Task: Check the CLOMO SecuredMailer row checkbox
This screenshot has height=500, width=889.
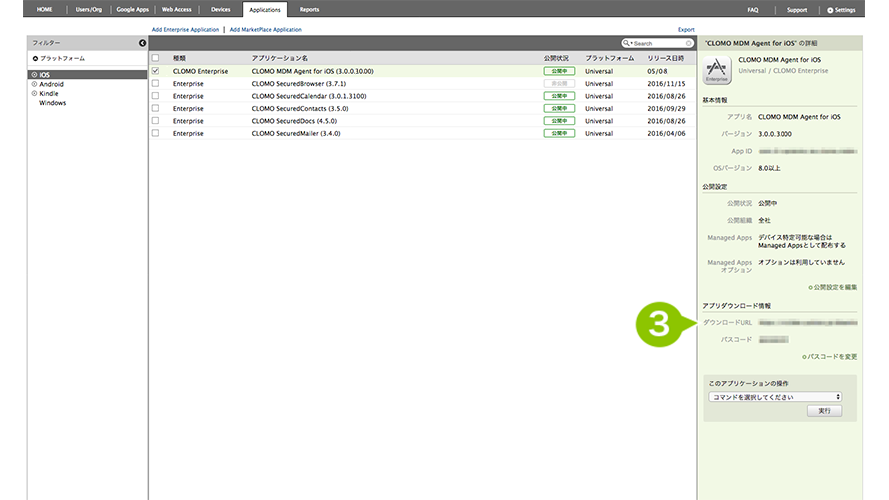Action: 155,133
